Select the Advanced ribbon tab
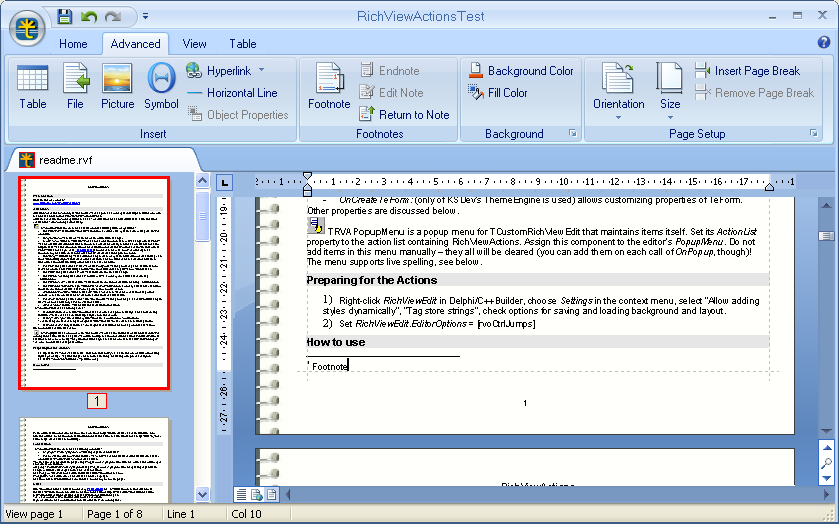This screenshot has height=524, width=839. click(135, 44)
